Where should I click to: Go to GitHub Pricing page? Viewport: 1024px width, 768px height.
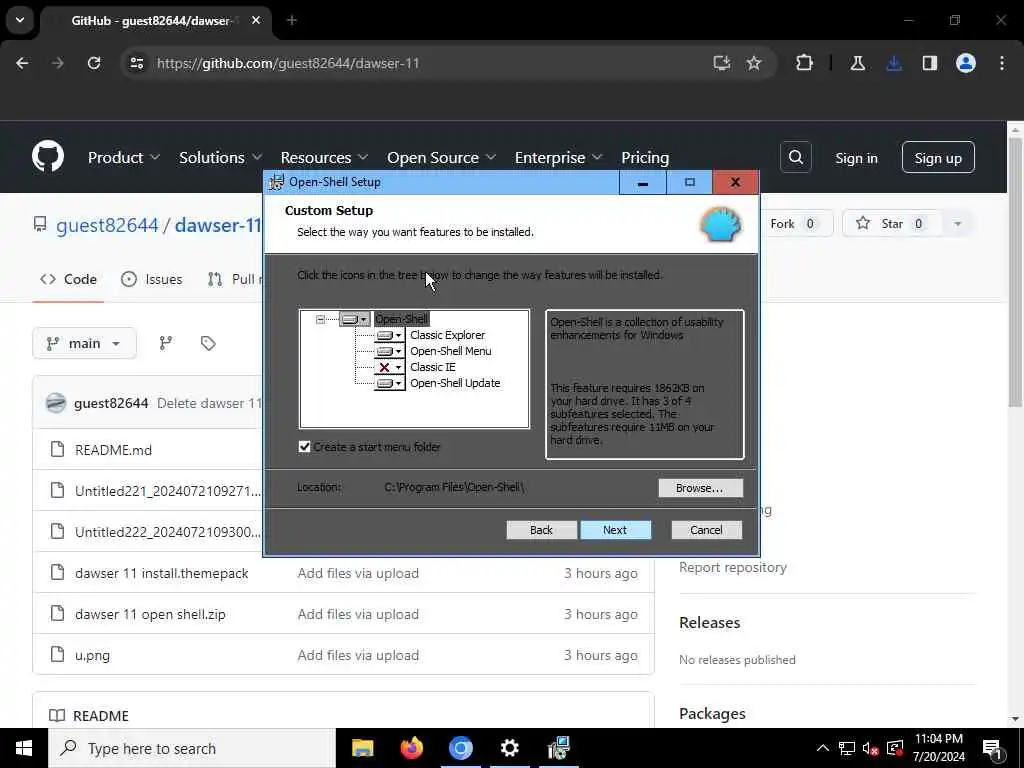point(645,157)
